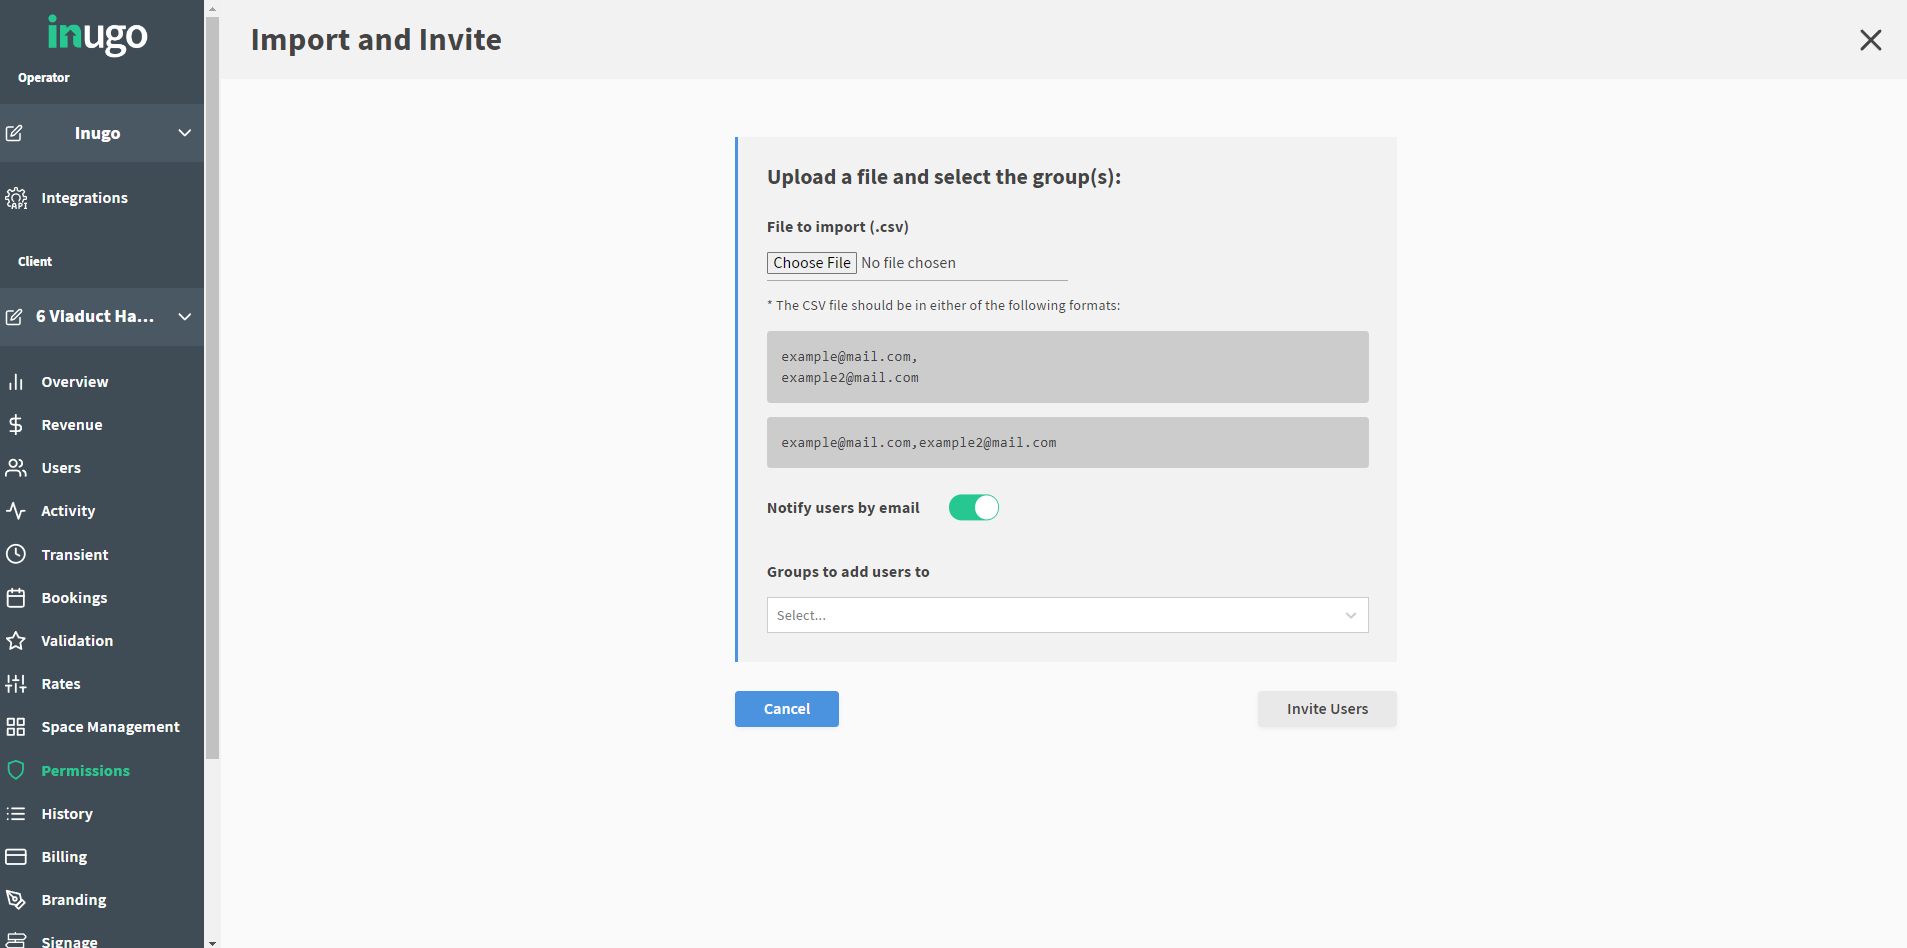
Task: Open the History menu entry
Action: point(65,813)
